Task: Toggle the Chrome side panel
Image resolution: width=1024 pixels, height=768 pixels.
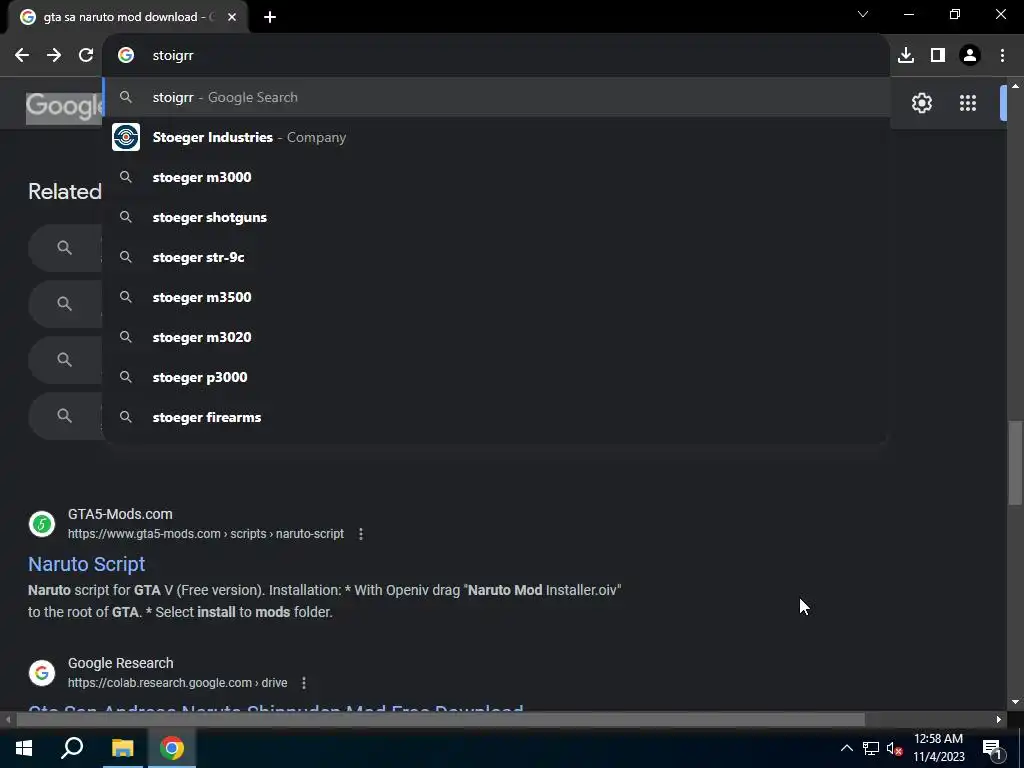Action: click(938, 56)
